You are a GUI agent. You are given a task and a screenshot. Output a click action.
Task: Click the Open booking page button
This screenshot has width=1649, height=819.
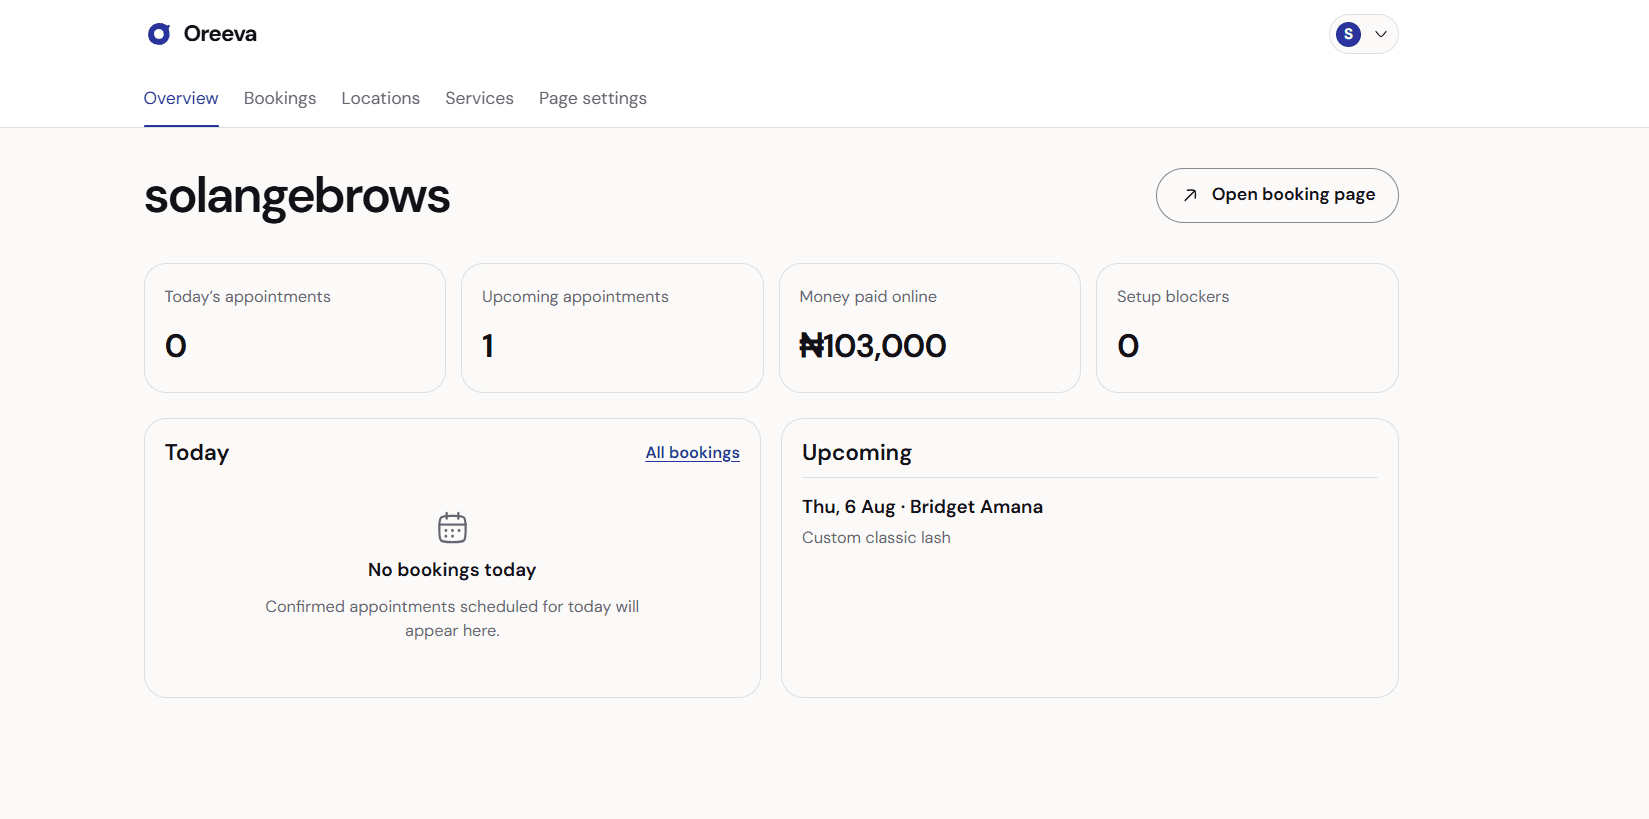click(x=1277, y=195)
